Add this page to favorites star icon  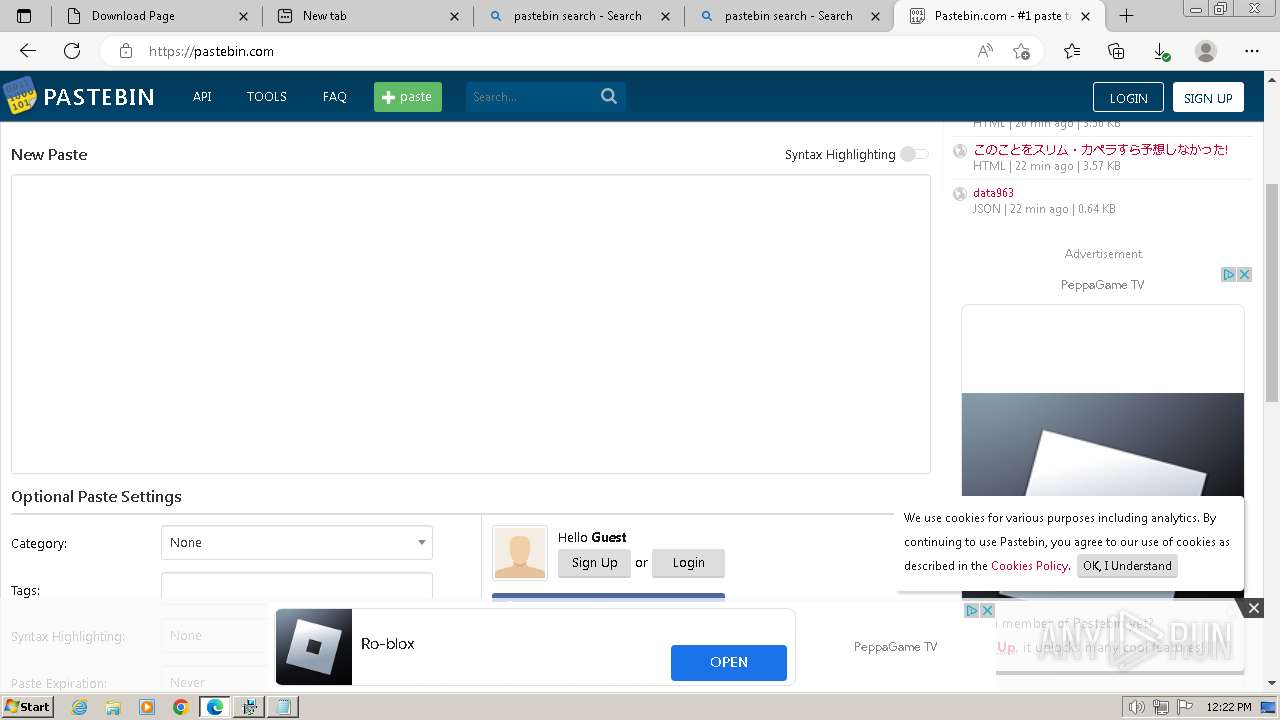(1021, 51)
